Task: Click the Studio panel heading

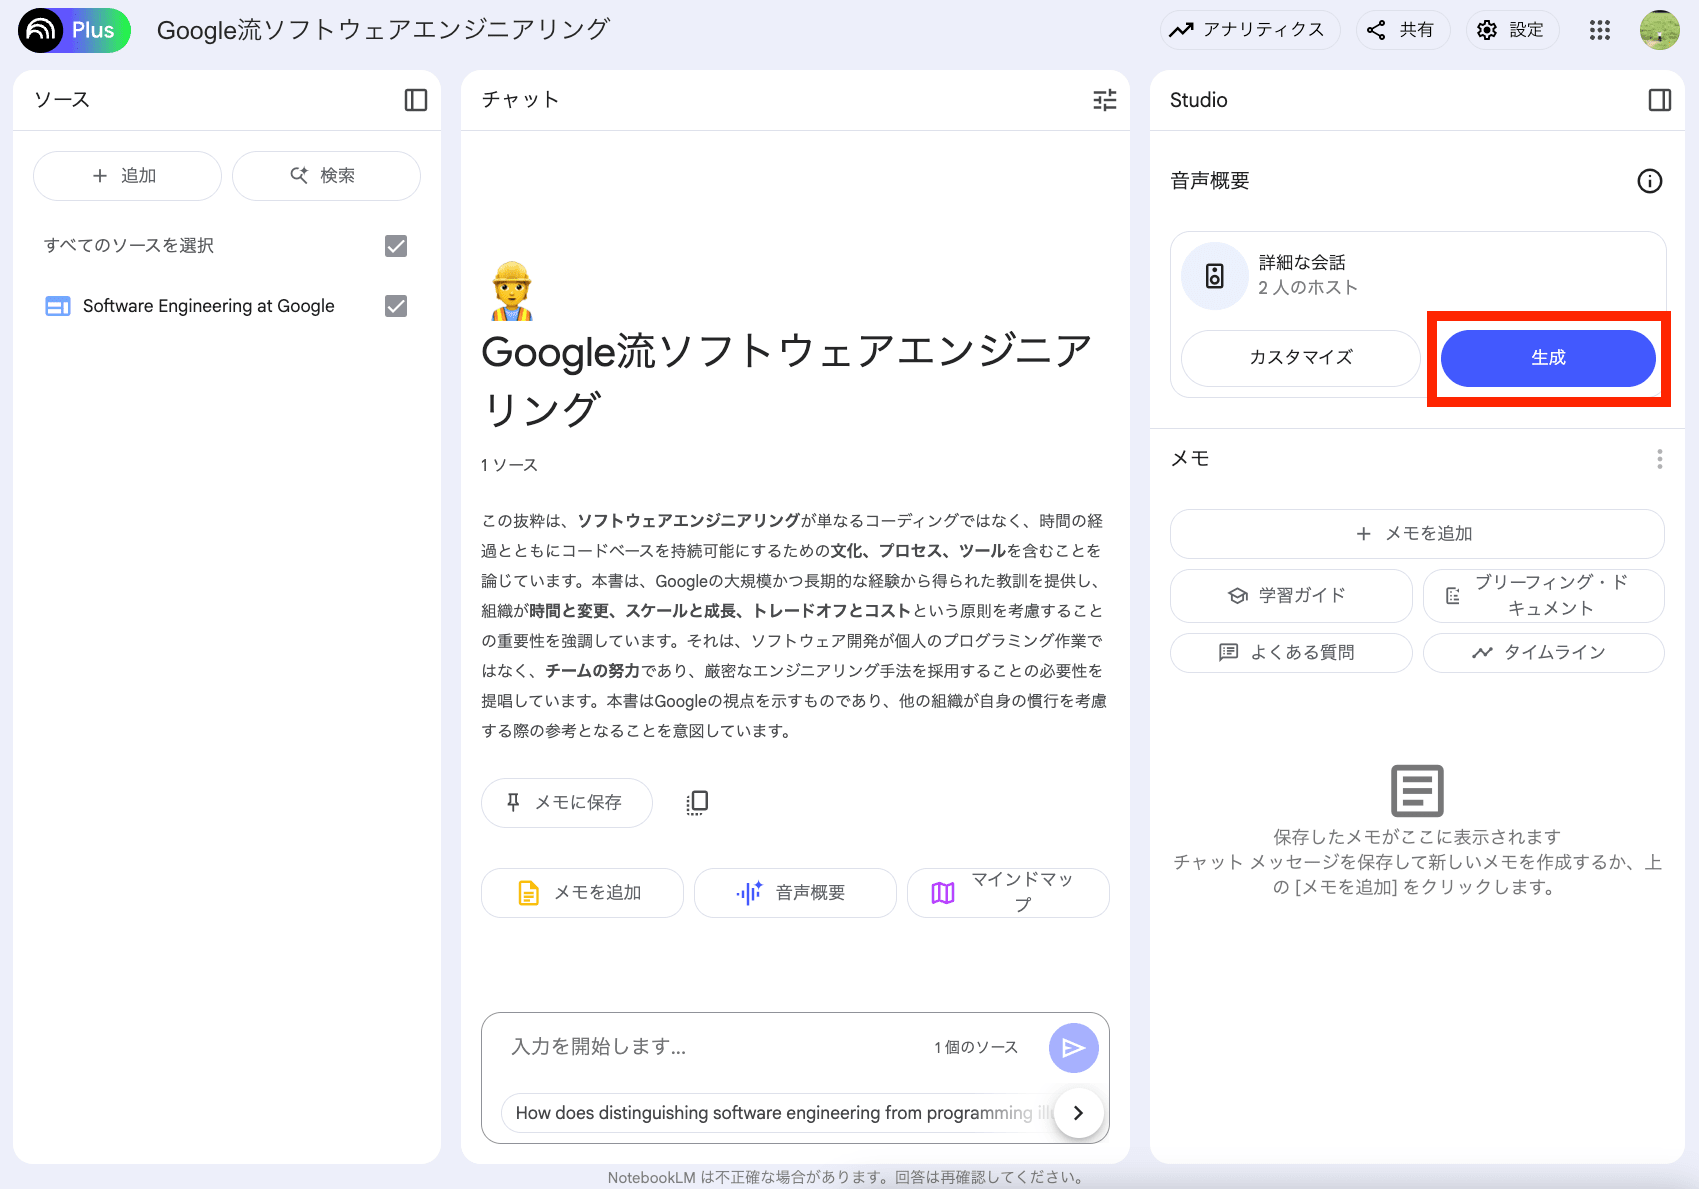Action: pyautogui.click(x=1199, y=100)
